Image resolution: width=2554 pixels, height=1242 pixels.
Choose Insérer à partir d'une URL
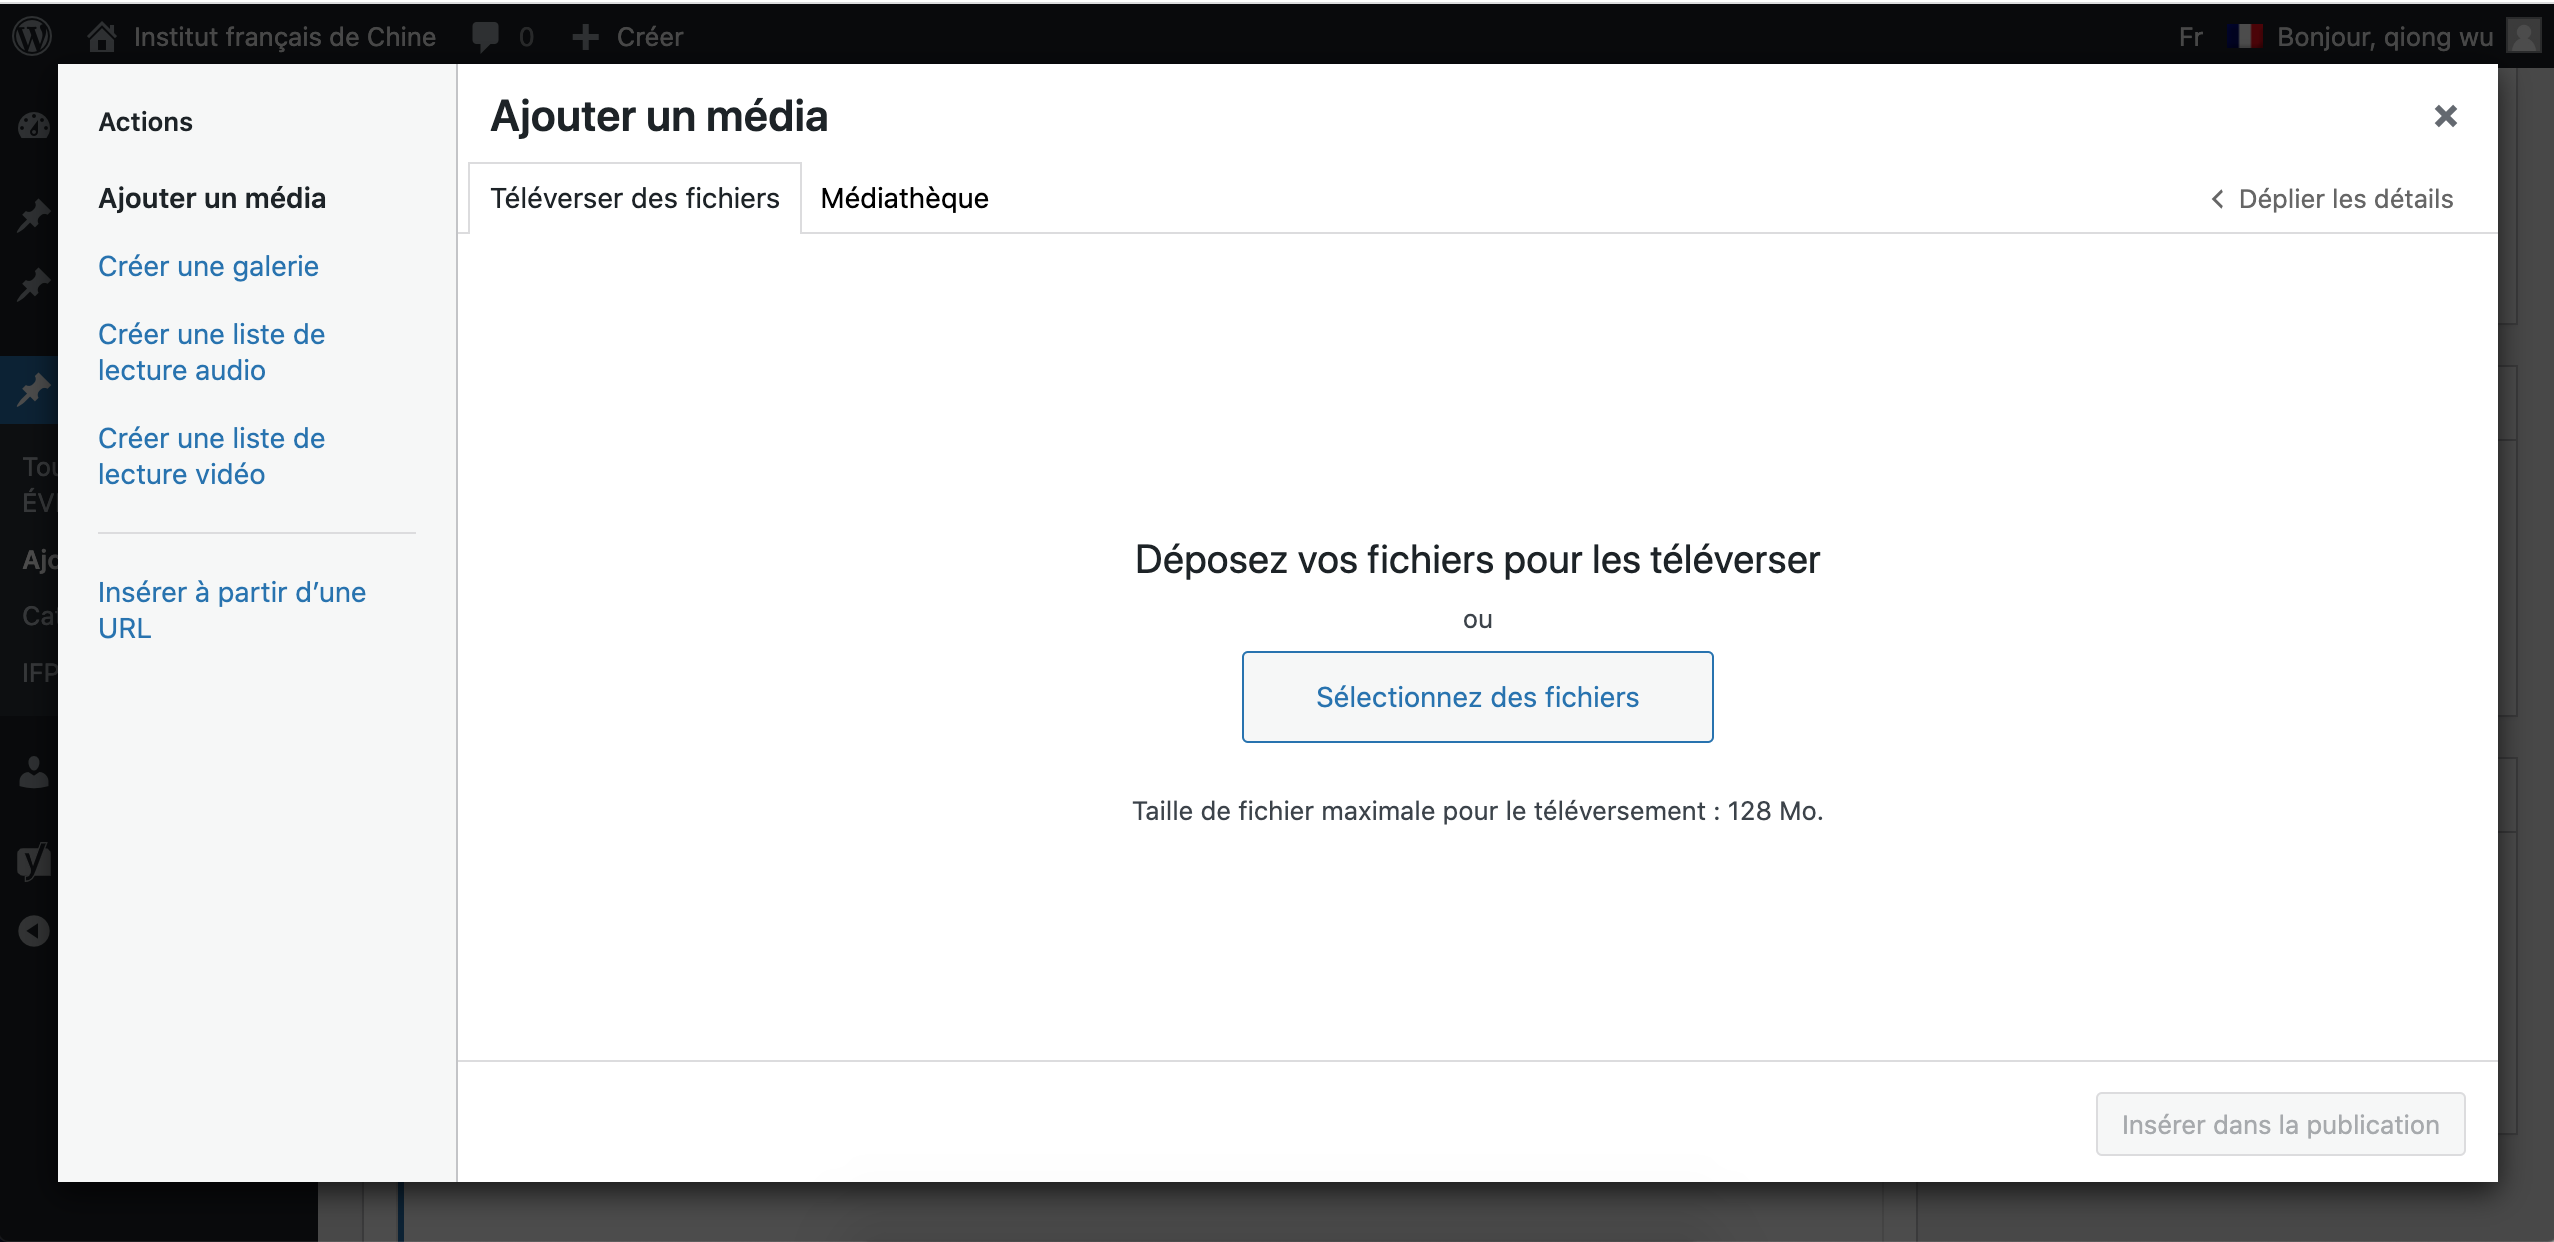[x=232, y=610]
